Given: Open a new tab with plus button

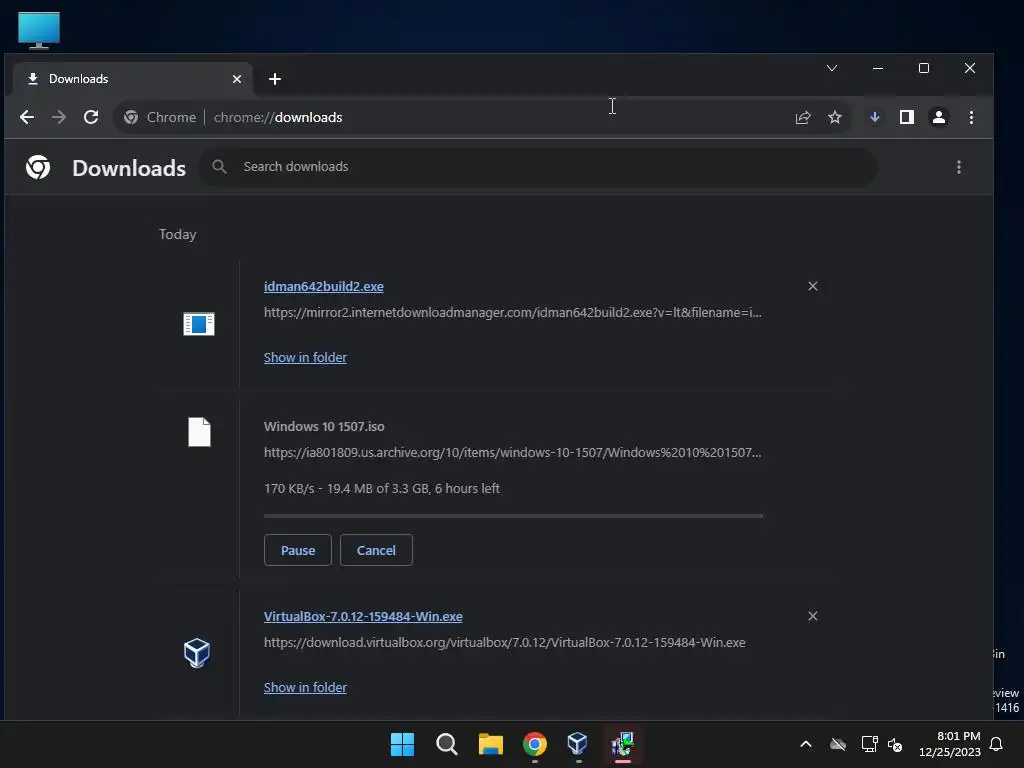Looking at the screenshot, I should click(275, 79).
